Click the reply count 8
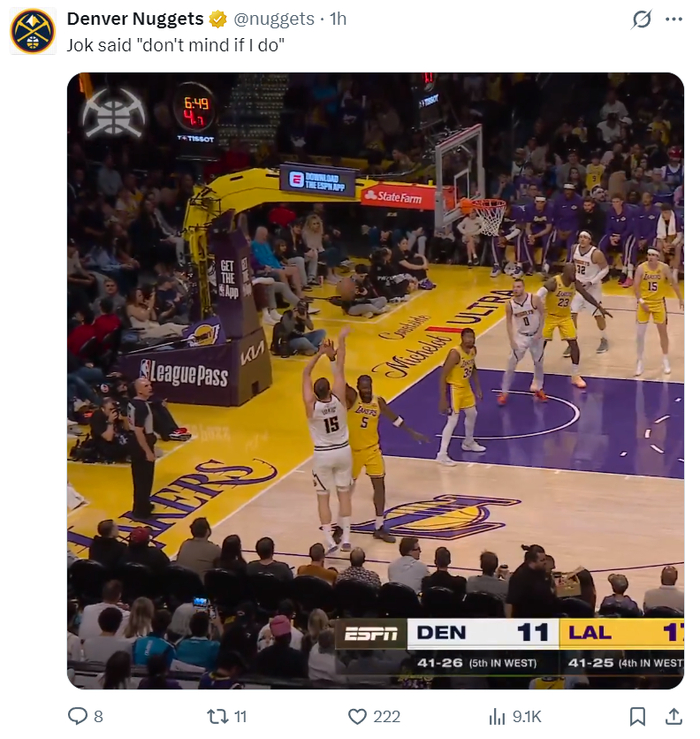 pyautogui.click(x=98, y=716)
